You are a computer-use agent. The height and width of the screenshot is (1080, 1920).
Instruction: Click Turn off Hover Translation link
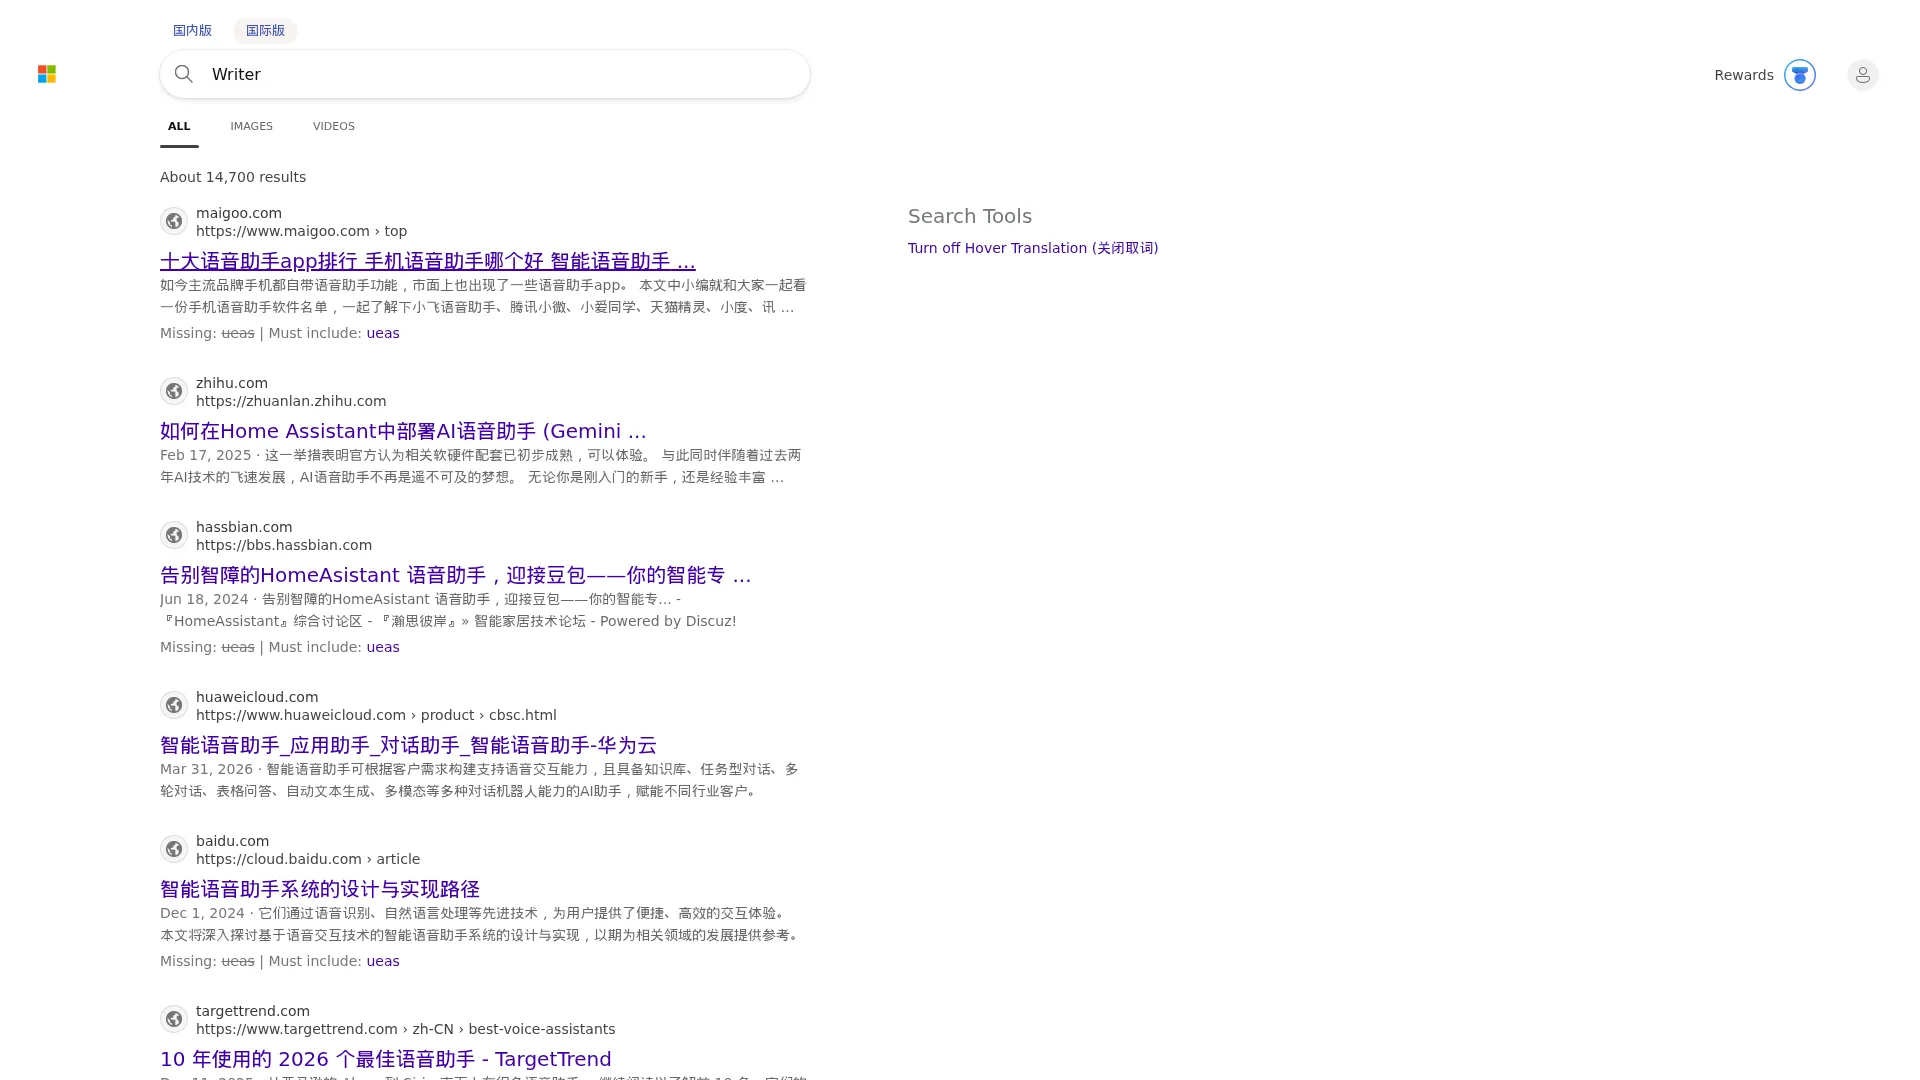(x=1033, y=248)
